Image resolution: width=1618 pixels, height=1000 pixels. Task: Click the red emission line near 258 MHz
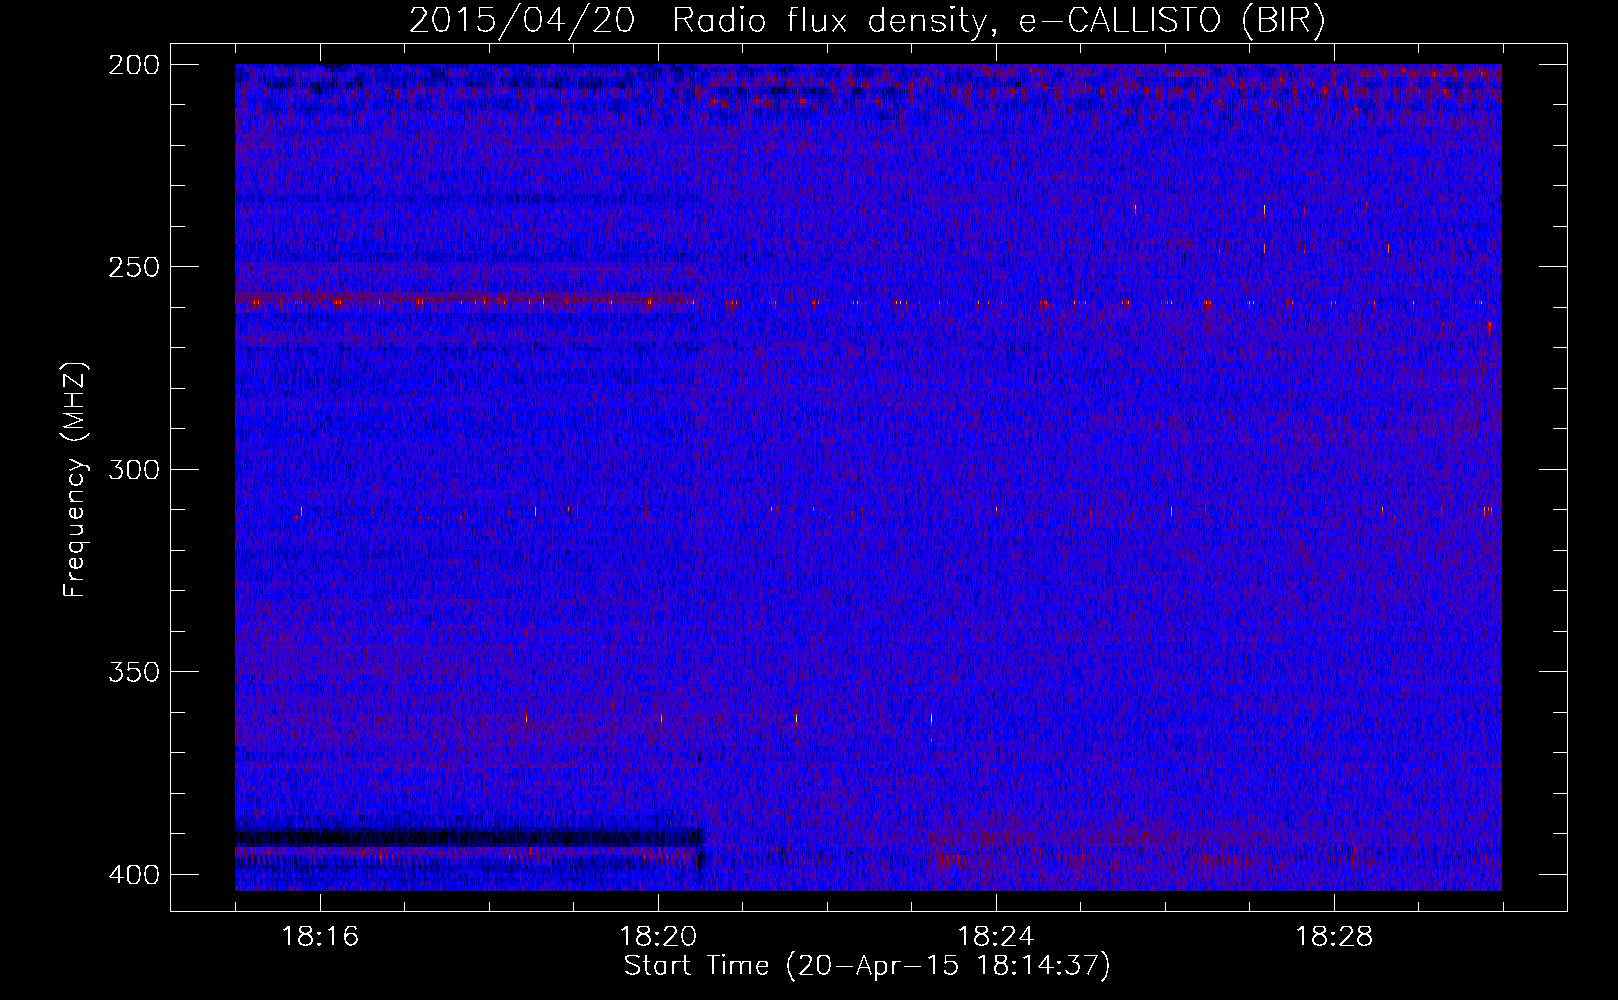(x=466, y=299)
